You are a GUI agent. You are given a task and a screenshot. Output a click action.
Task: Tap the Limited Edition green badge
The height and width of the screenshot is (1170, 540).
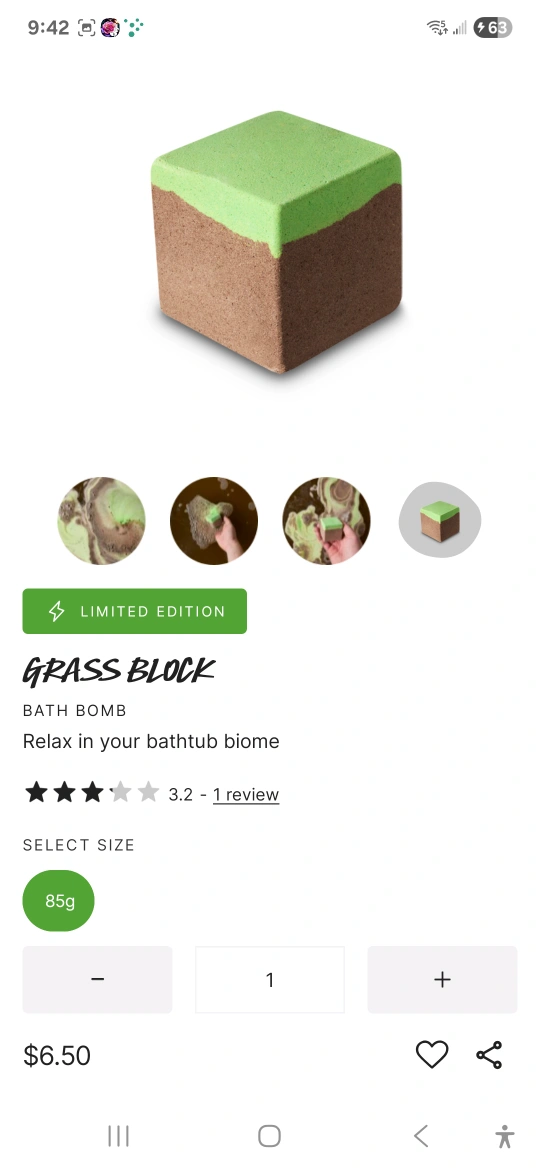tap(134, 611)
